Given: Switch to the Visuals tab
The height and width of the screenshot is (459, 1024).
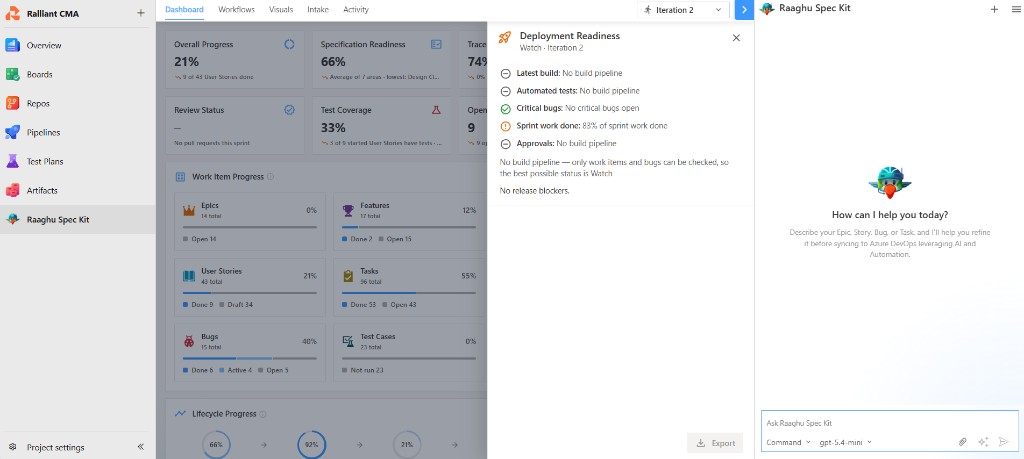Looking at the screenshot, I should coord(281,10).
